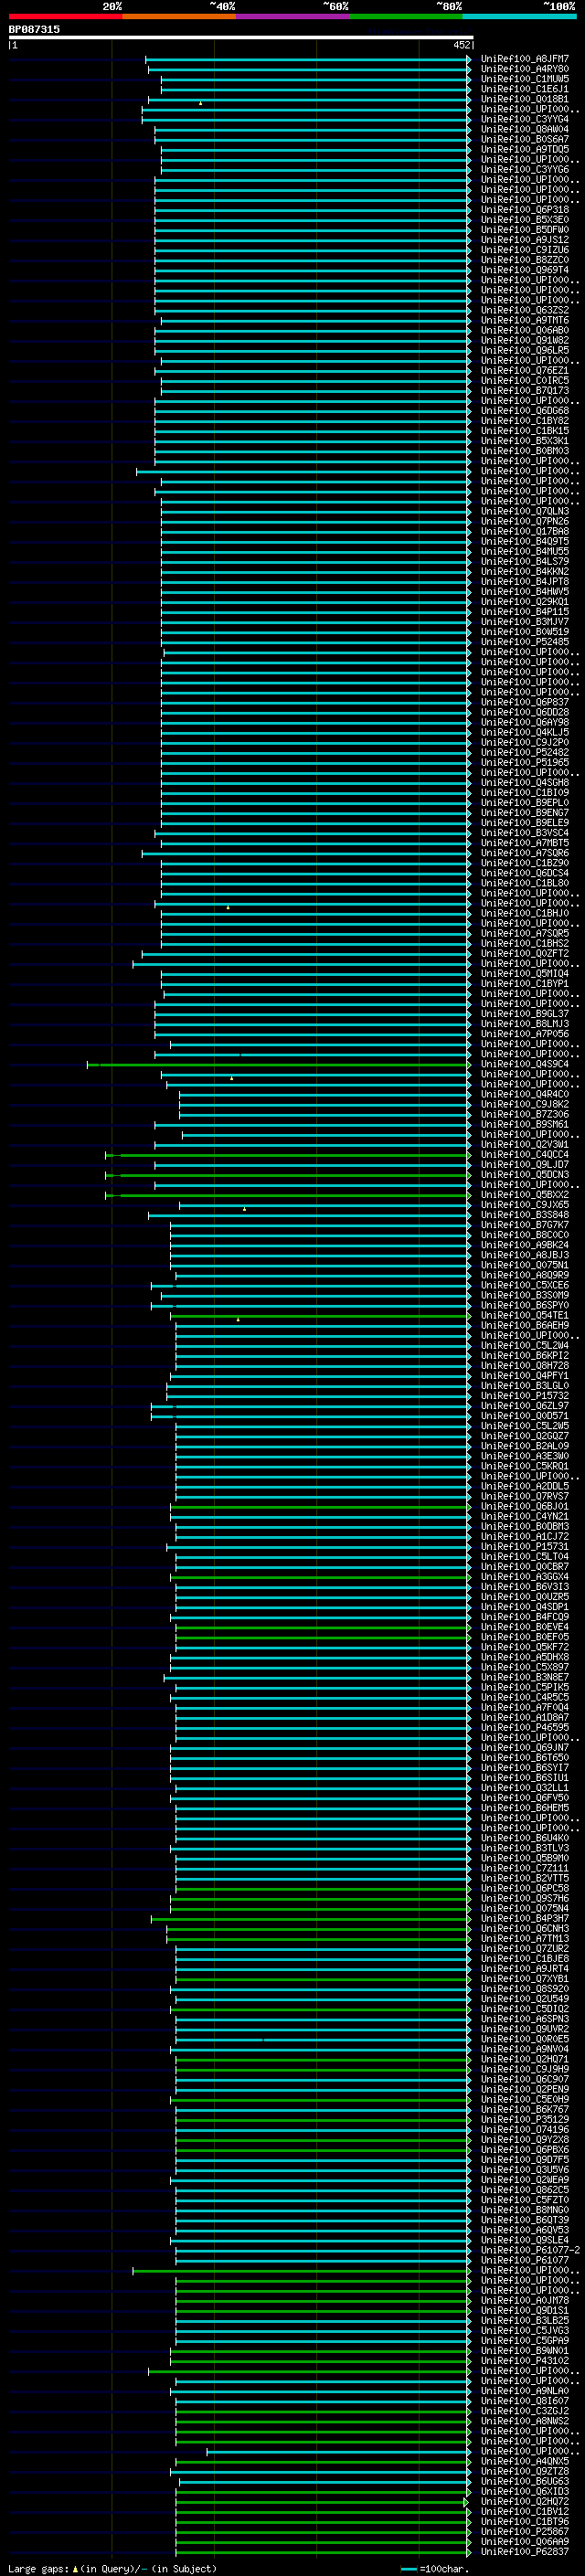Select the UniRef100_Q969T4 label
The image size is (585, 2576).
click(524, 270)
